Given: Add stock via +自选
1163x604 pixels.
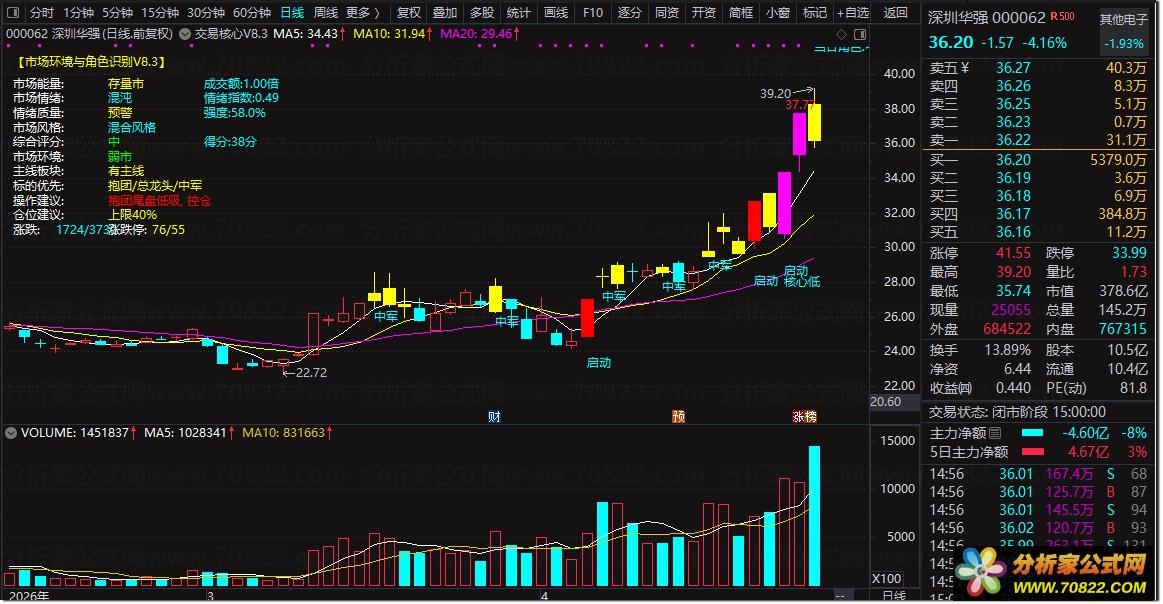Looking at the screenshot, I should tap(853, 13).
